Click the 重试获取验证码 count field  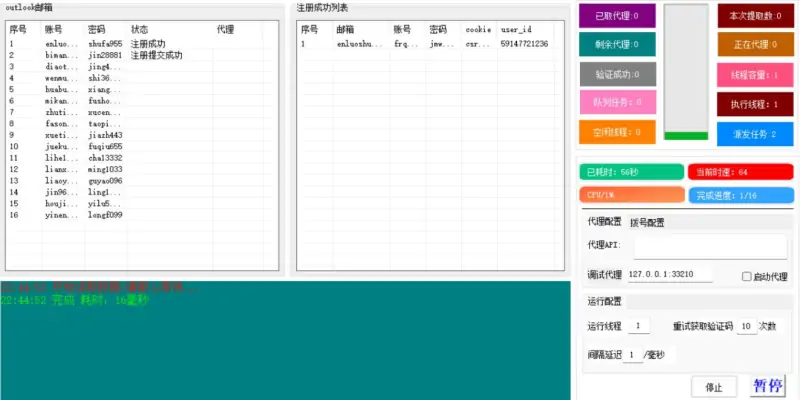[746, 327]
